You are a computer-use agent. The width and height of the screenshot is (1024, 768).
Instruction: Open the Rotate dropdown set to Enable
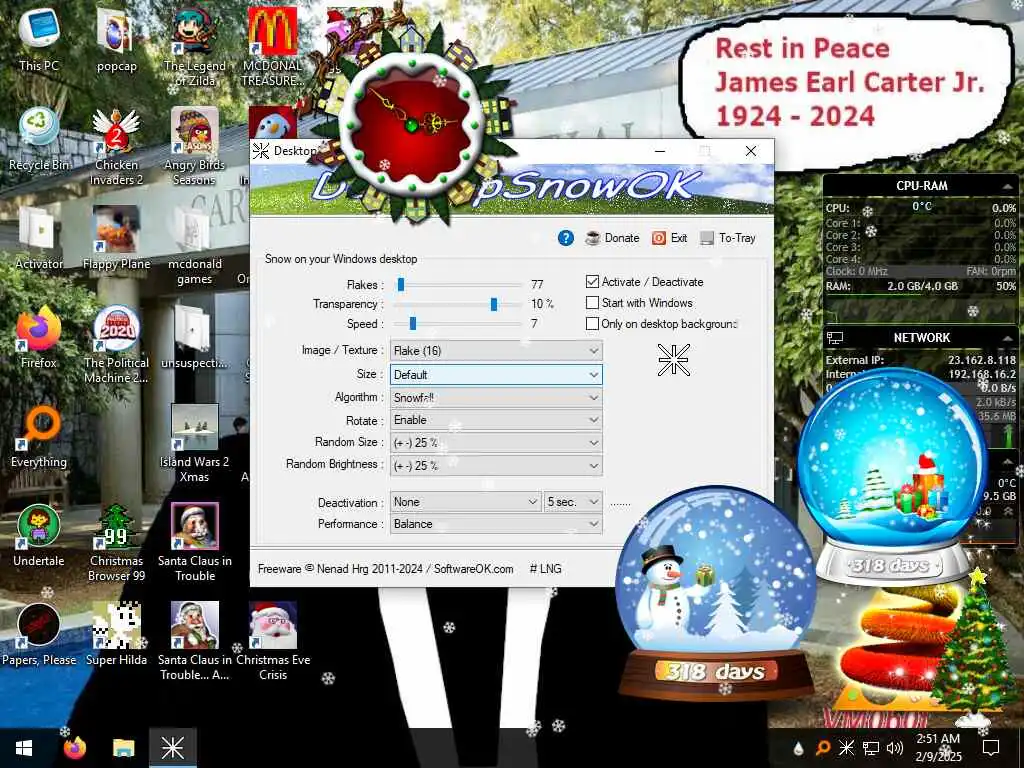[x=496, y=420]
